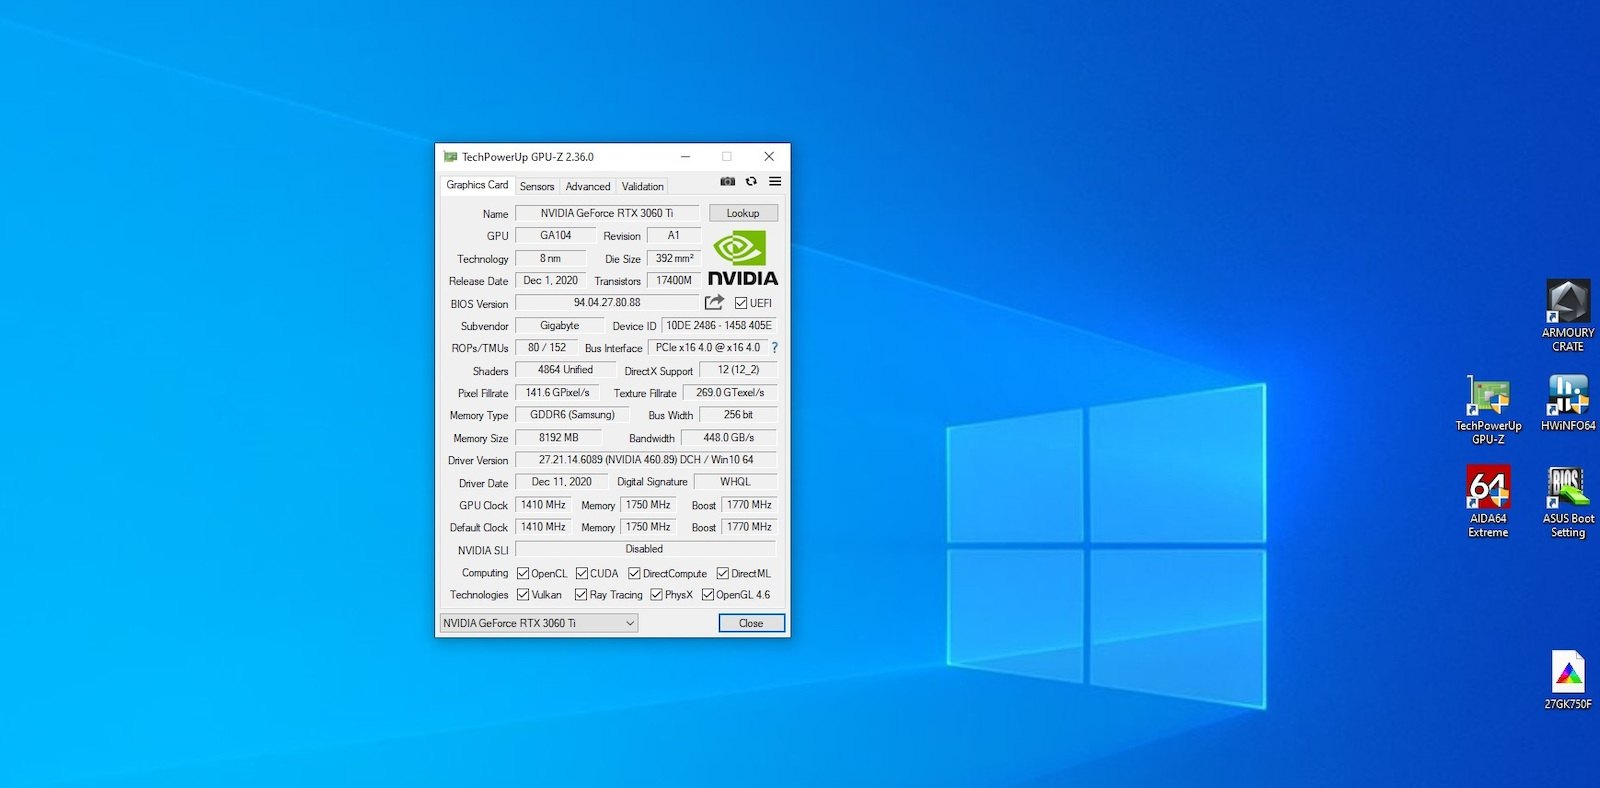
Task: Click the Driver Version field
Action: coord(646,460)
